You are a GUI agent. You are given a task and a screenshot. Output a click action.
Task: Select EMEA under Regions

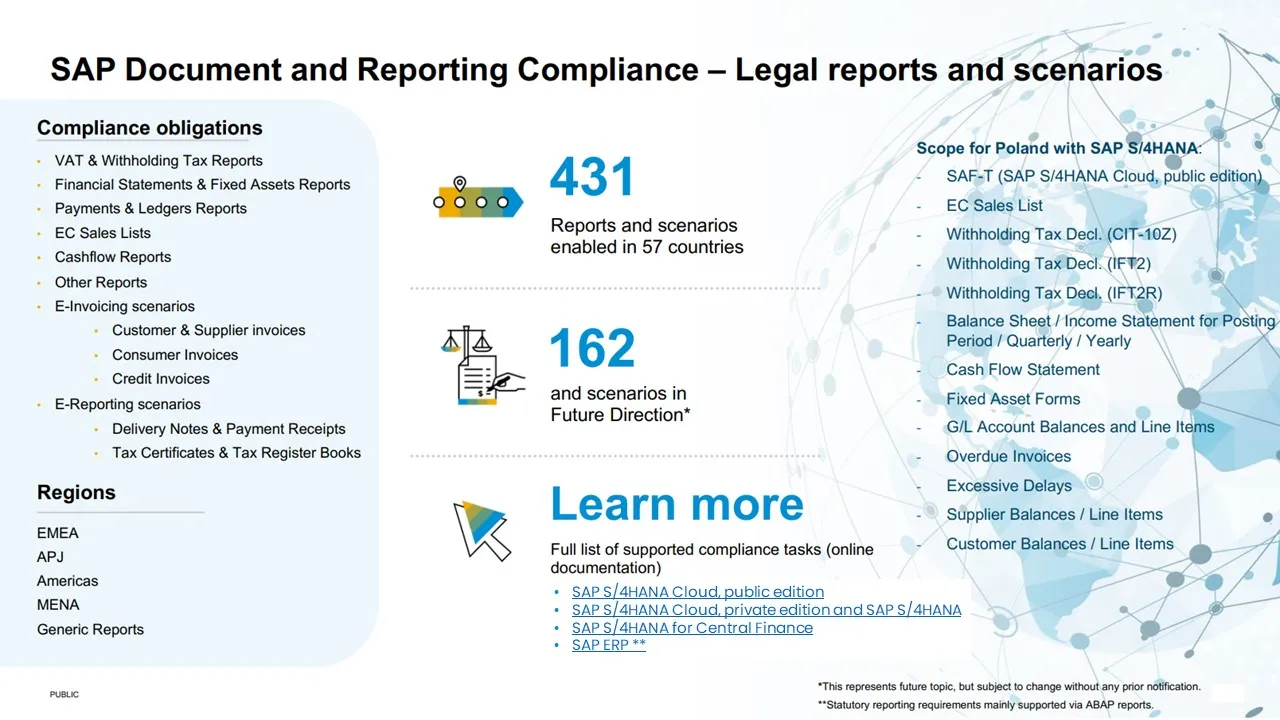(x=58, y=533)
